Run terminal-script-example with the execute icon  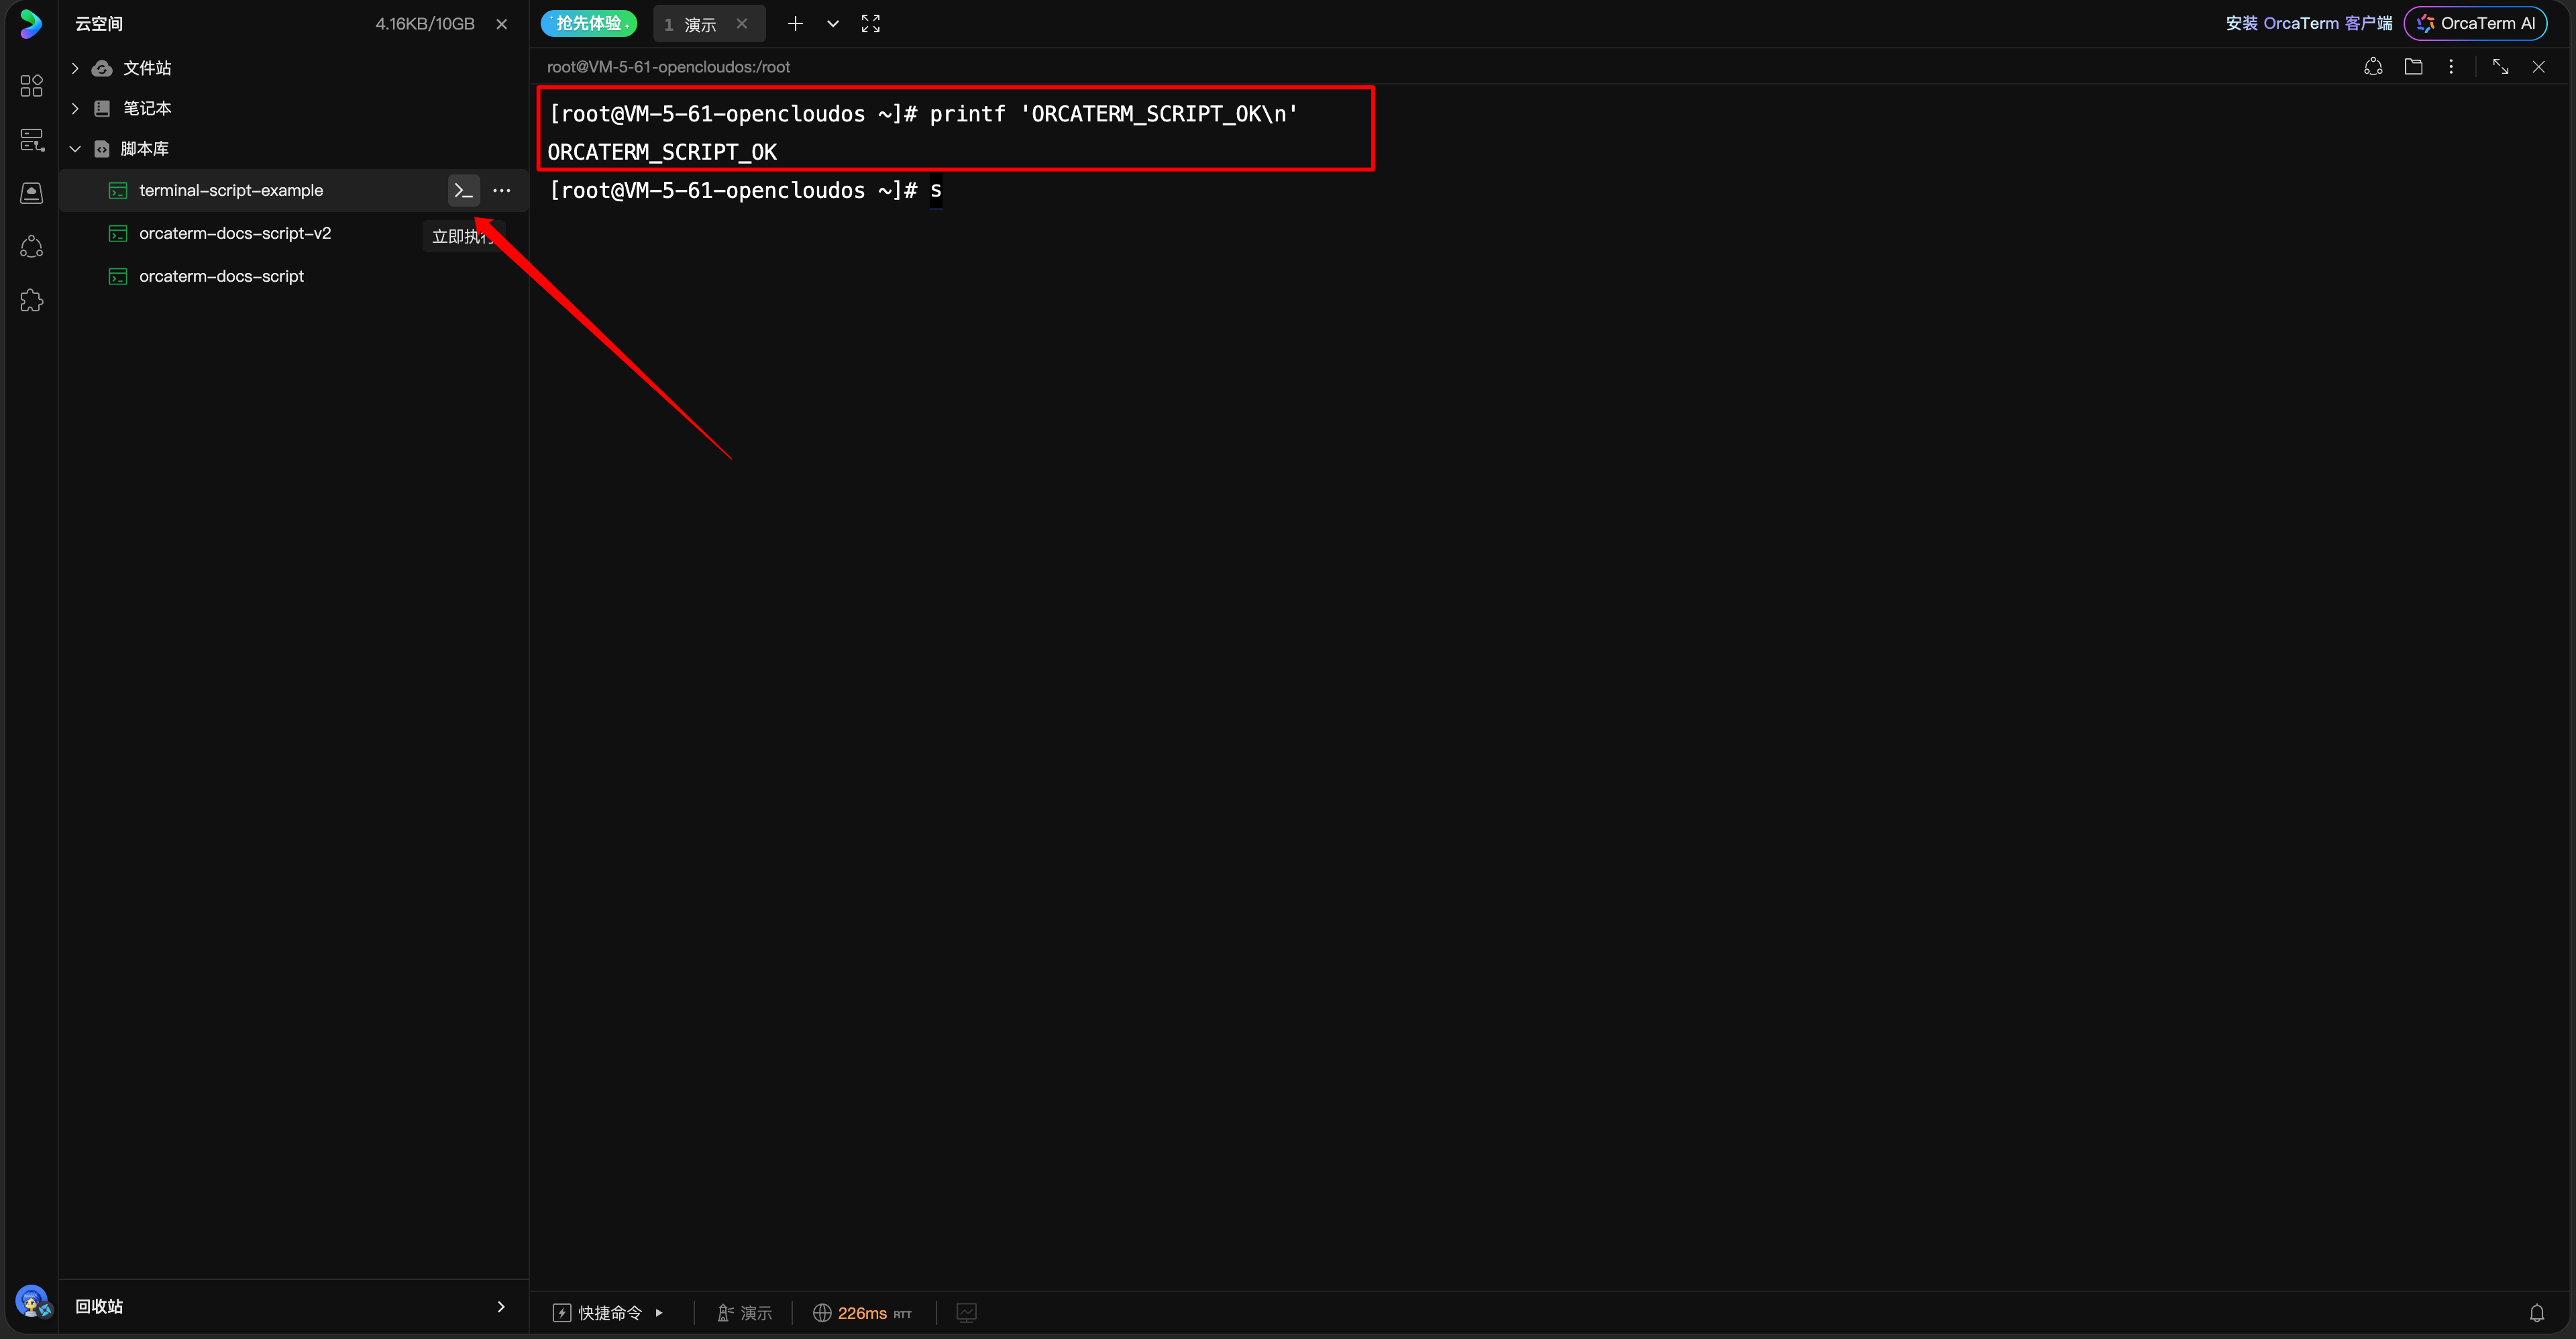[x=463, y=190]
